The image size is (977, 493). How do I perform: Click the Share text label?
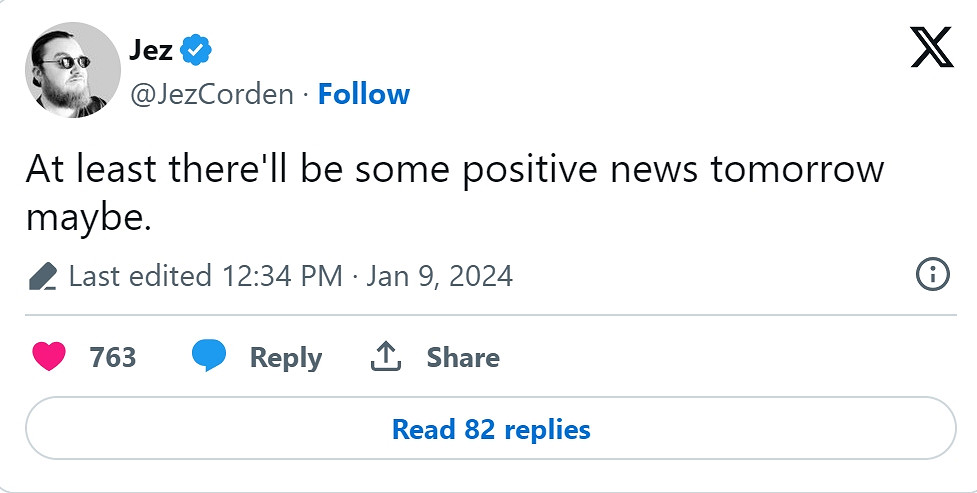(463, 357)
